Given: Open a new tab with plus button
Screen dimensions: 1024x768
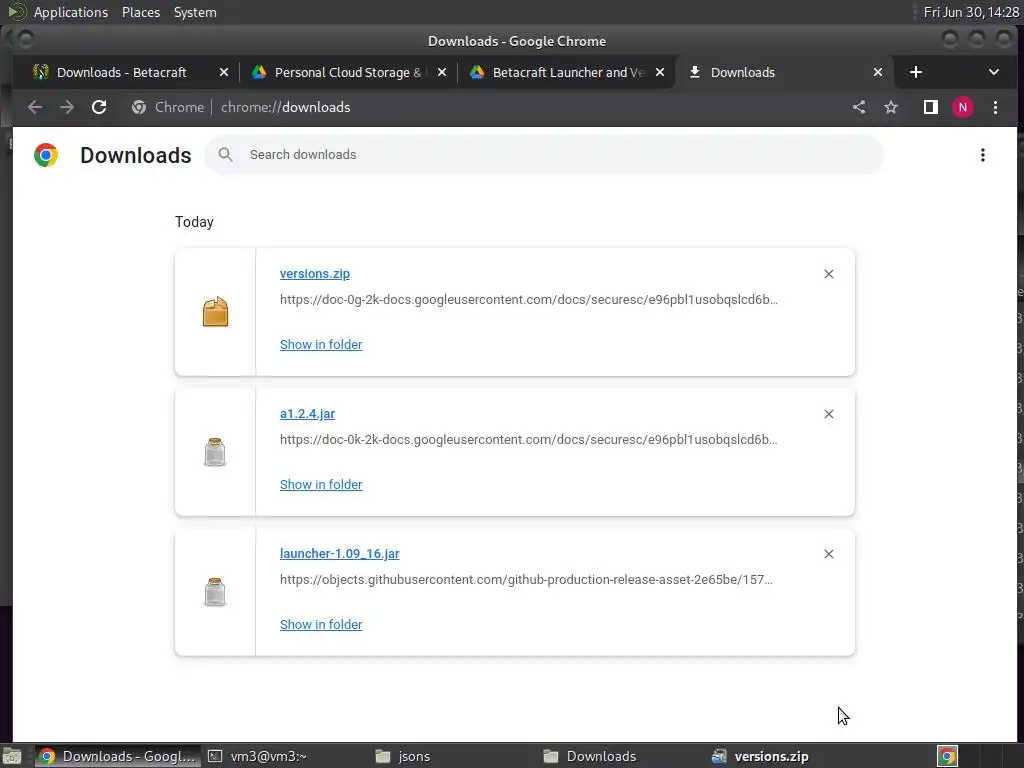Looking at the screenshot, I should click(x=916, y=72).
